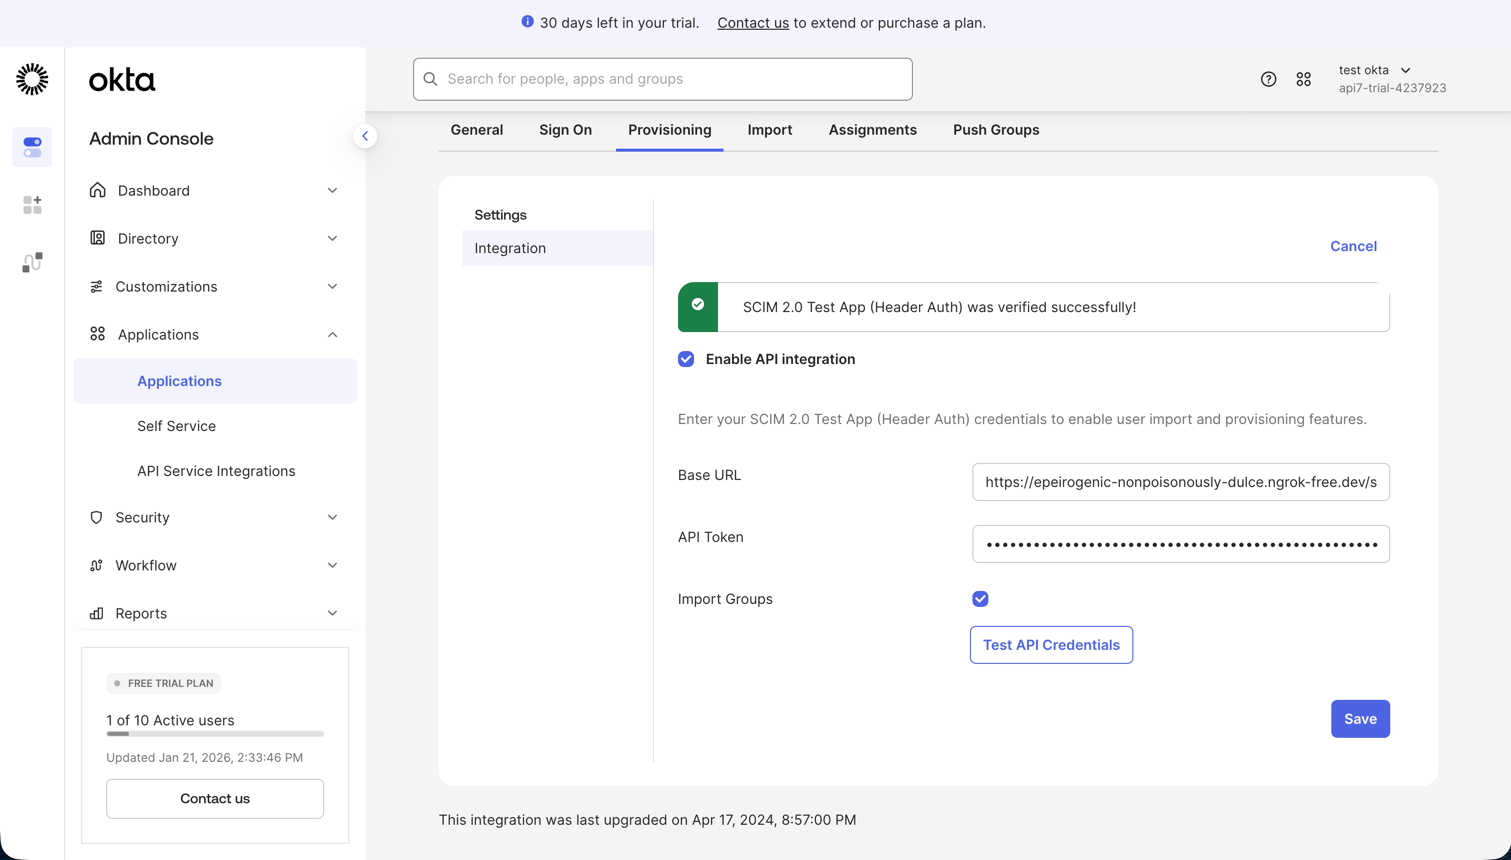Open the Admin Console sidebar icon
Screen dimensions: 1511x860
point(32,147)
